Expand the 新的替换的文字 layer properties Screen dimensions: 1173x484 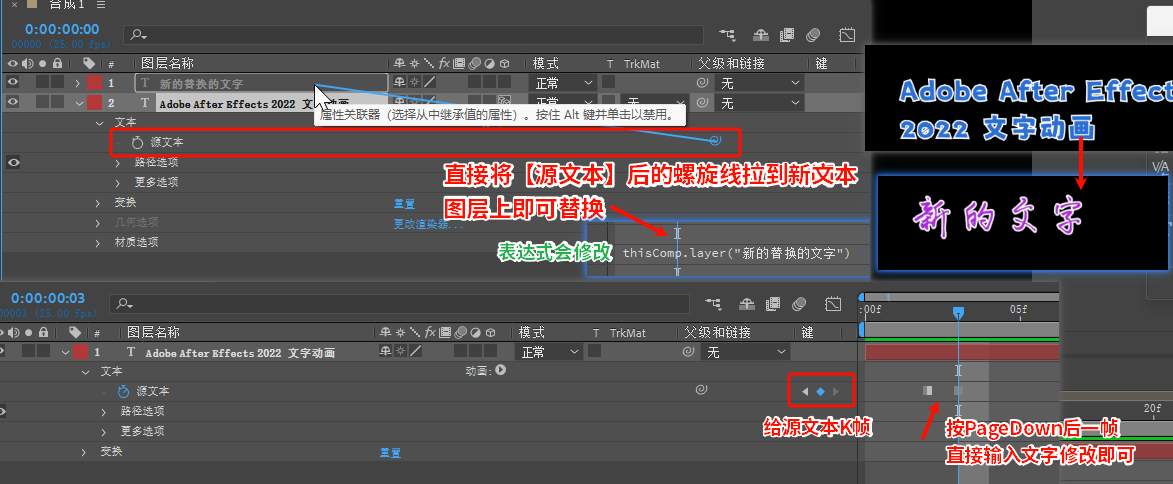tap(78, 83)
